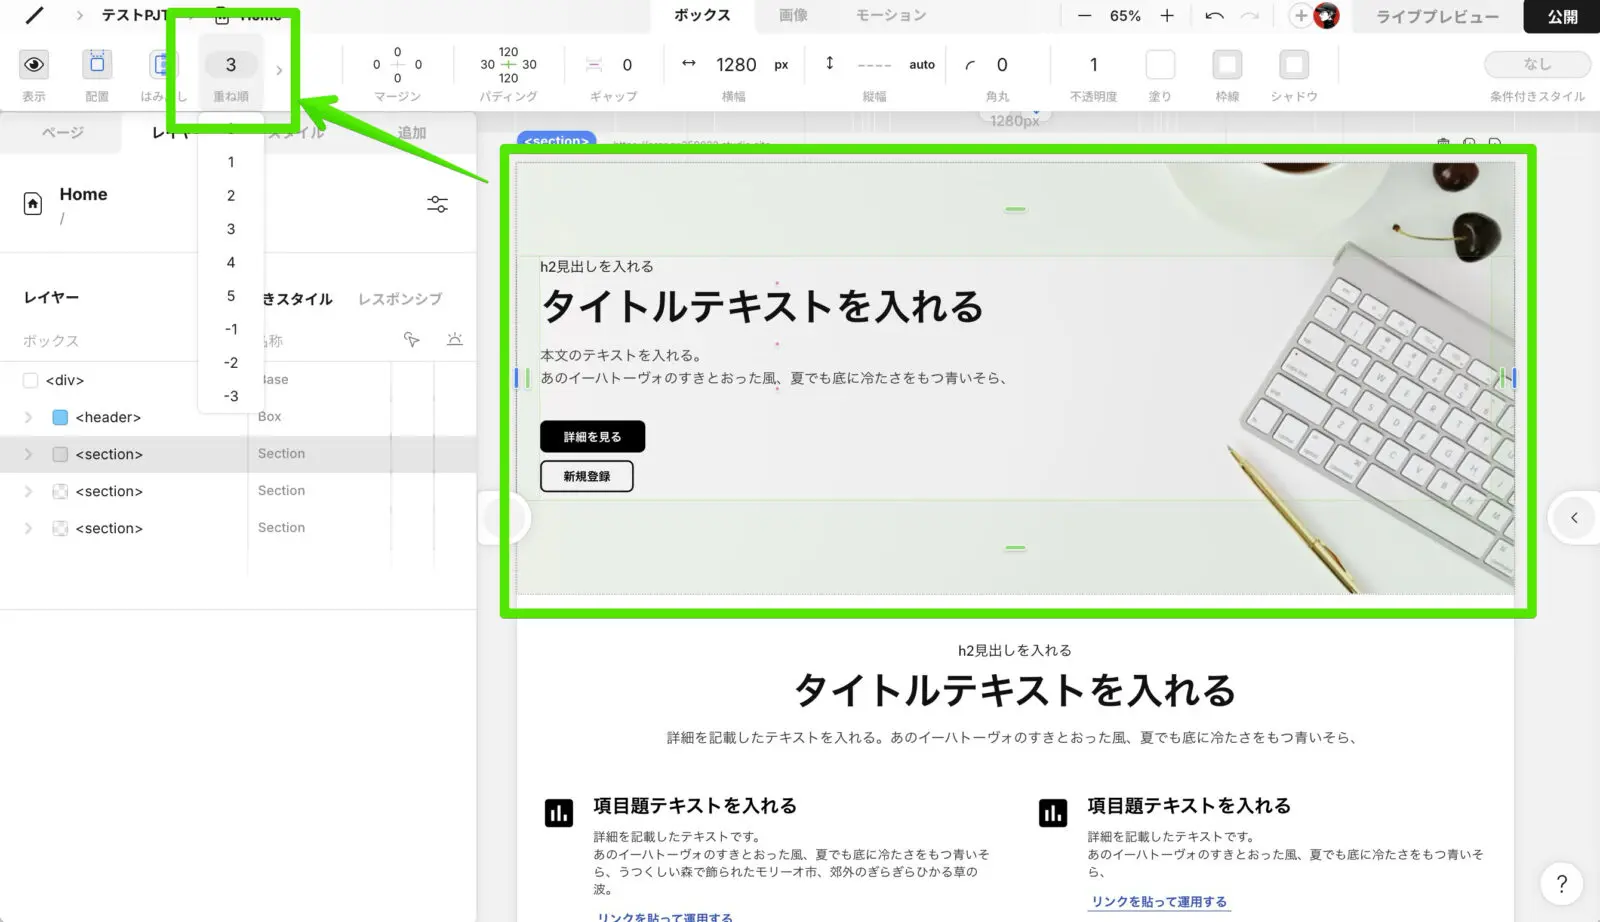Screen dimensions: 1600x922
Task: Click the invite member plus icon near the avatar
Action: 1300,16
